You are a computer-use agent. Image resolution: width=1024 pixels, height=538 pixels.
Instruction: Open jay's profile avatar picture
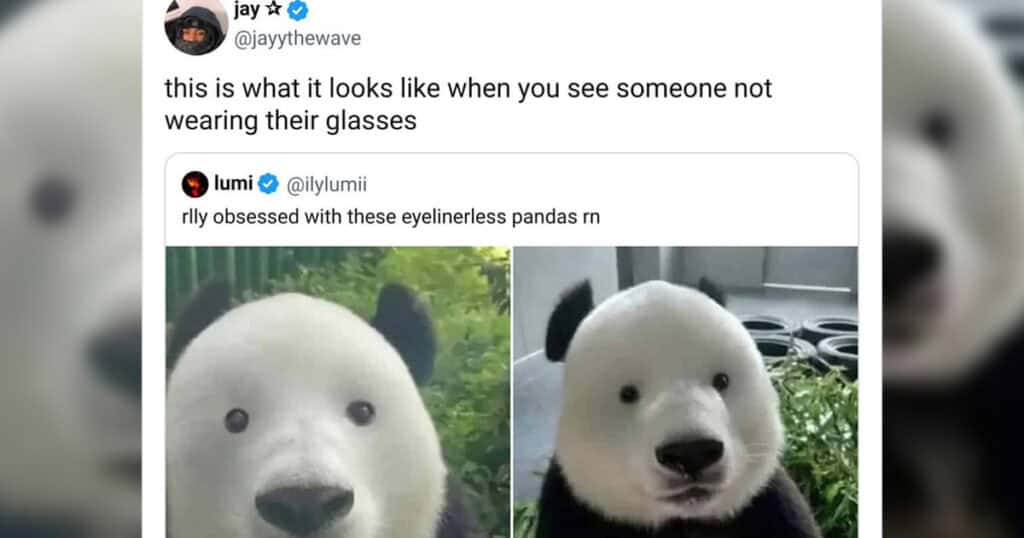(x=196, y=27)
